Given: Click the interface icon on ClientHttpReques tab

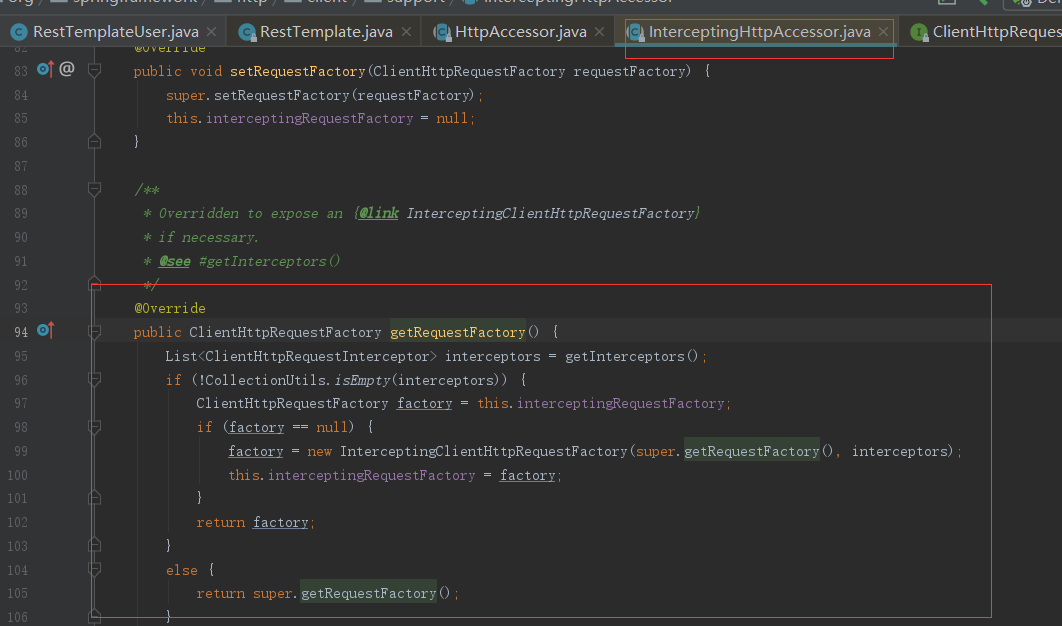Looking at the screenshot, I should (x=919, y=32).
